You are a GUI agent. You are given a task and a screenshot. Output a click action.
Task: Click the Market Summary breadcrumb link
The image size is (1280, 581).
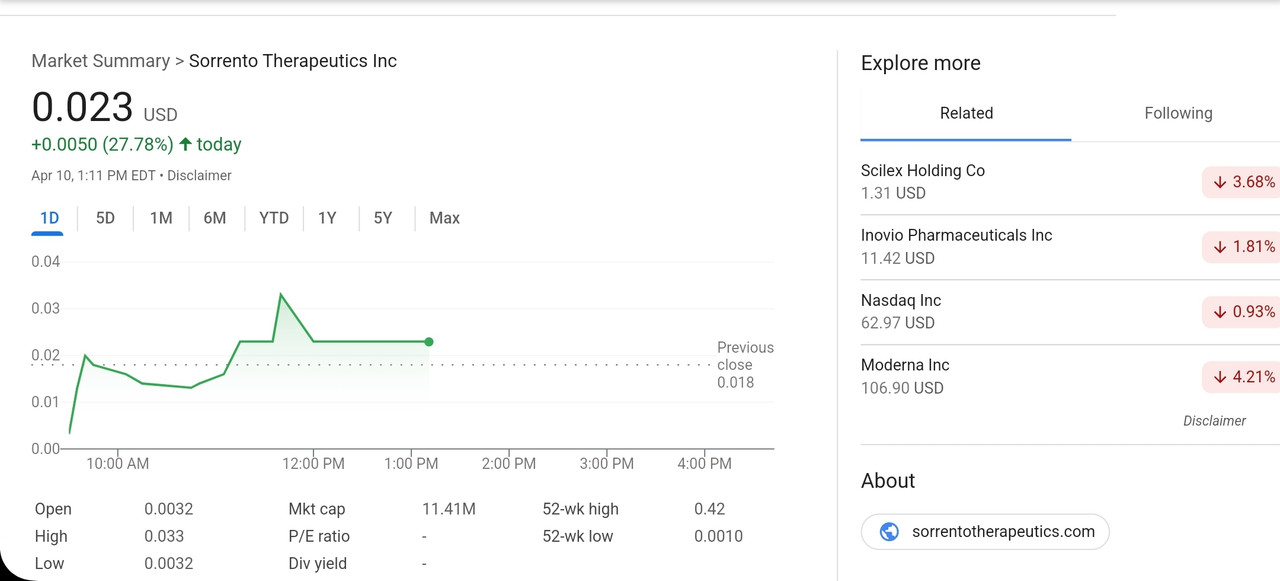100,61
